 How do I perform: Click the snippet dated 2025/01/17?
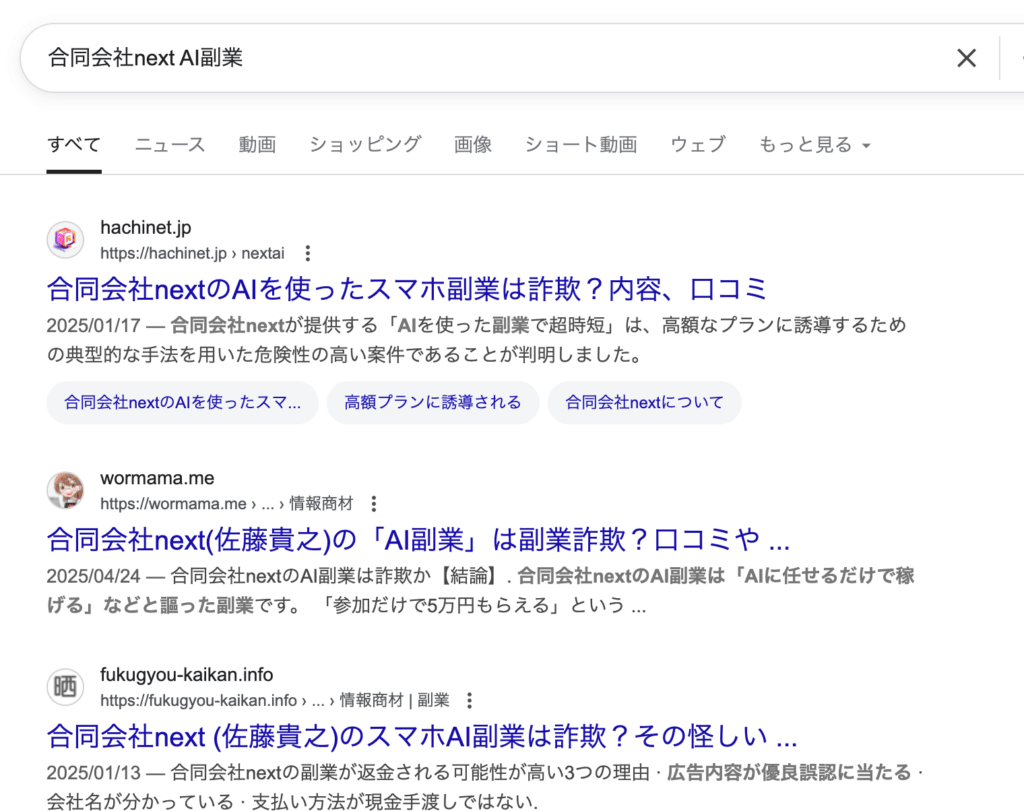(x=477, y=340)
